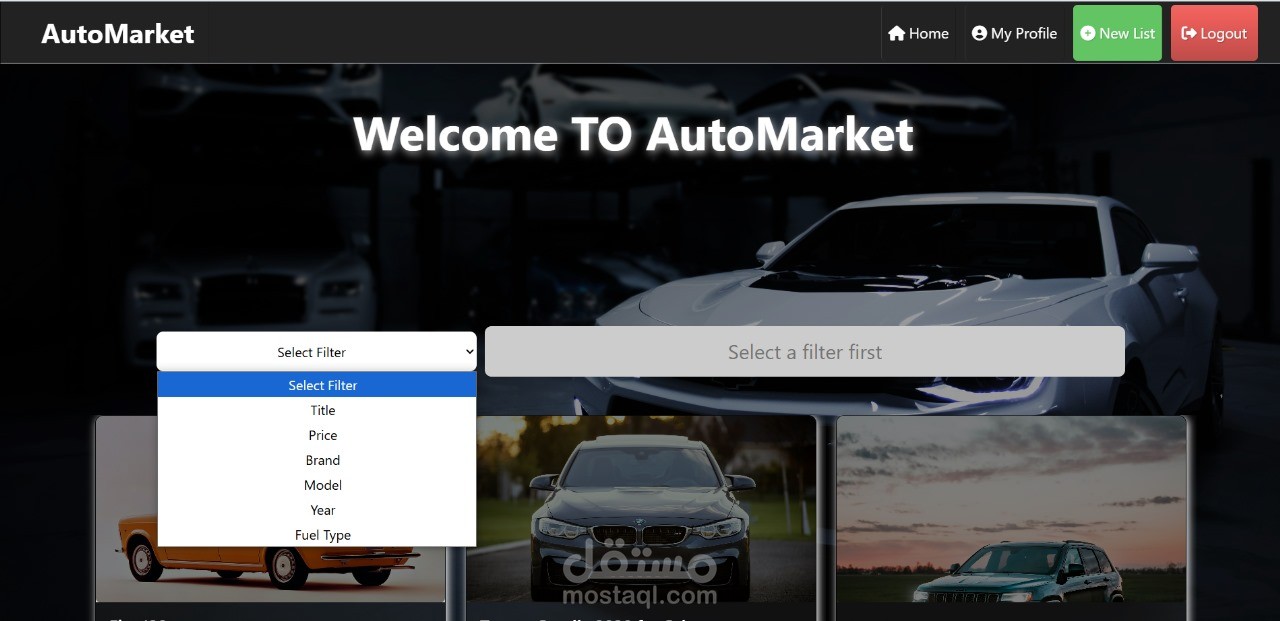Create a listing with New List text
Viewport: 1280px width, 621px height.
(1127, 33)
